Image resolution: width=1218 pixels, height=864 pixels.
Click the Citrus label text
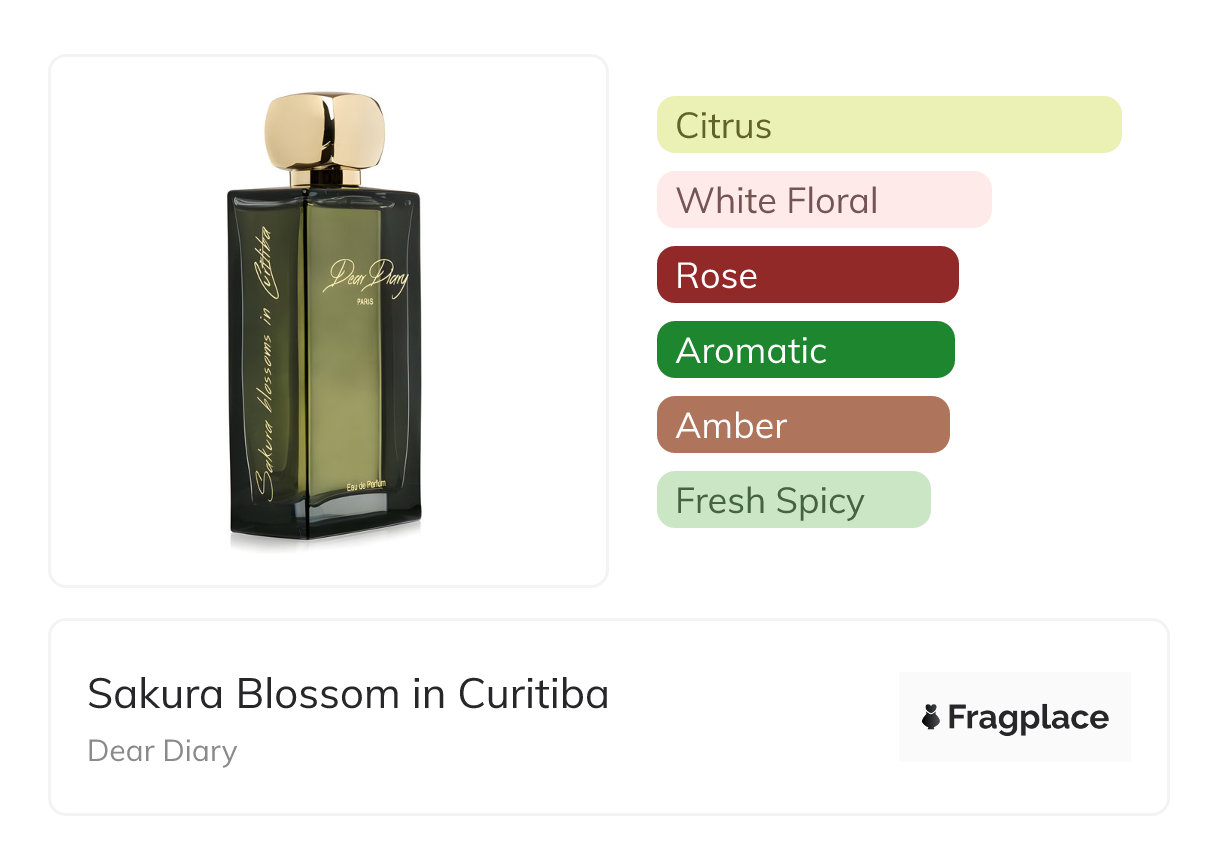723,125
